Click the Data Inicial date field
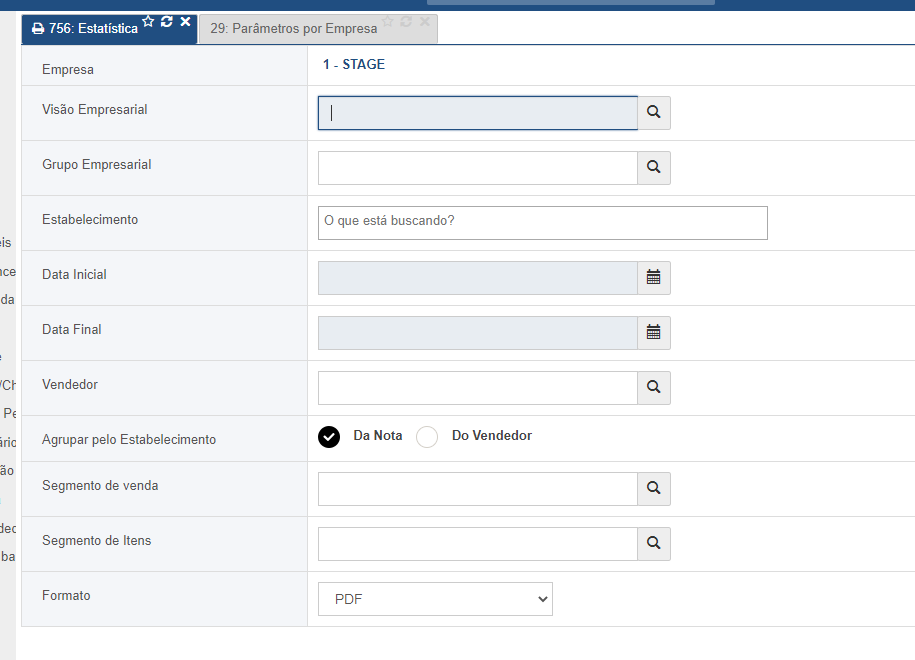 (x=478, y=278)
